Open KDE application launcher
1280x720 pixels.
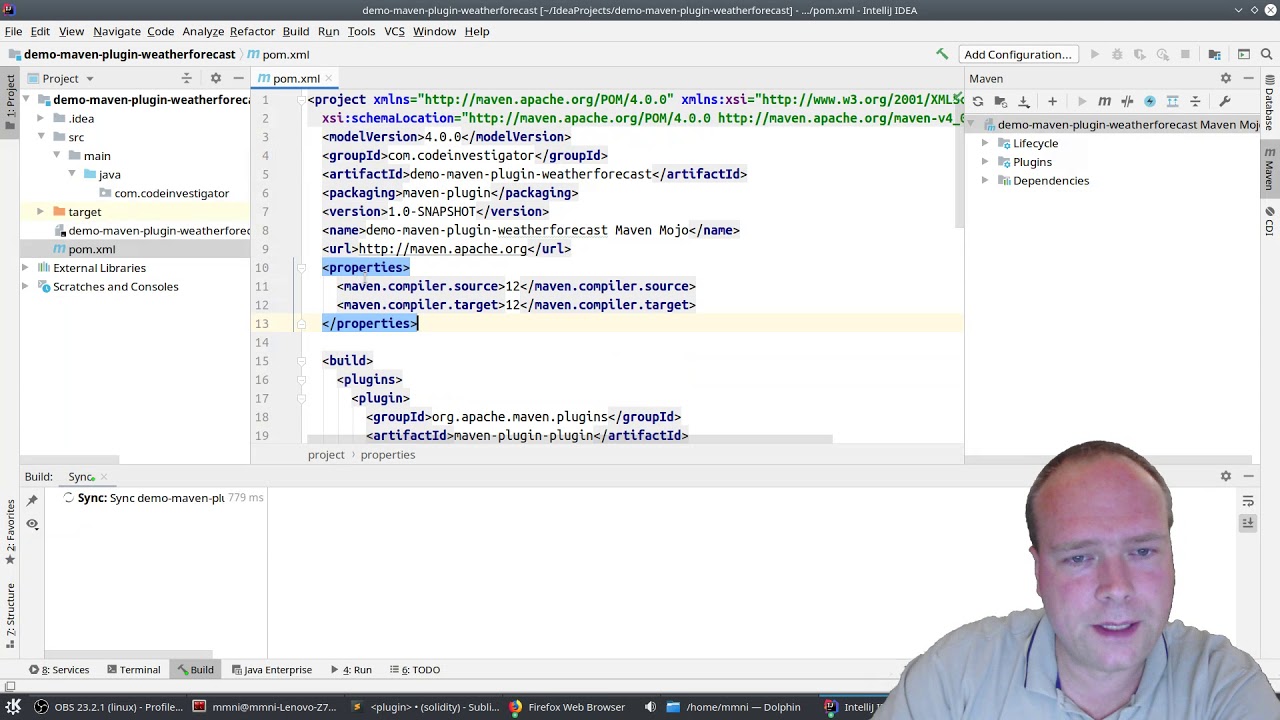click(13, 707)
